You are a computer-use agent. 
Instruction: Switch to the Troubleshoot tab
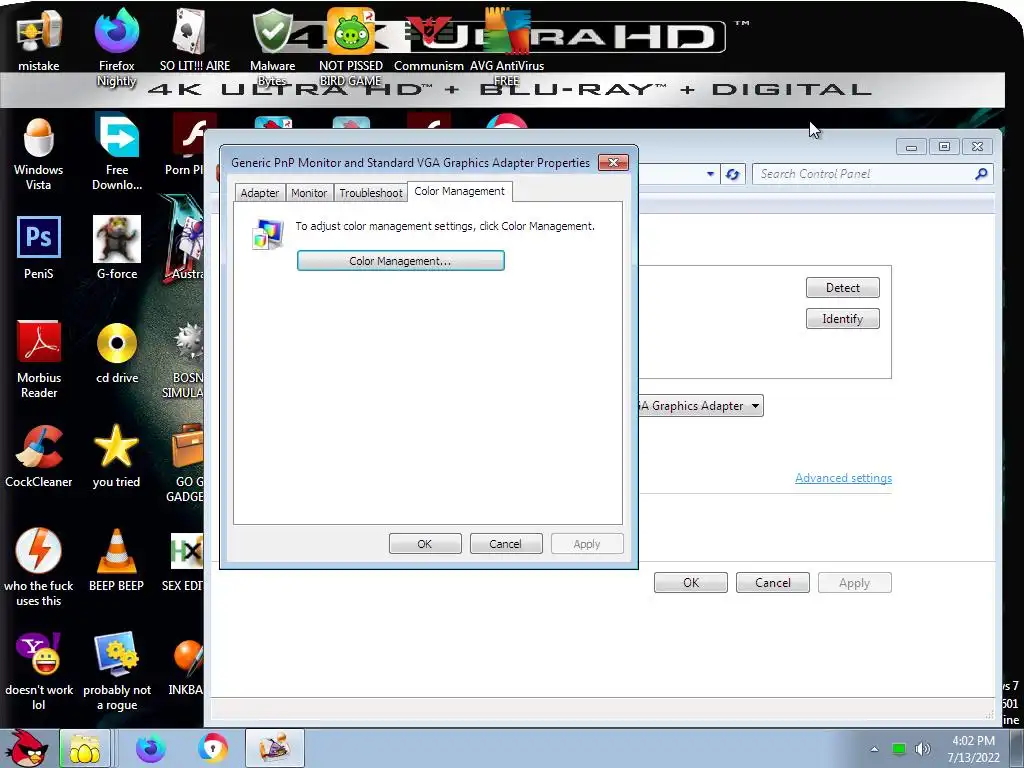point(371,193)
